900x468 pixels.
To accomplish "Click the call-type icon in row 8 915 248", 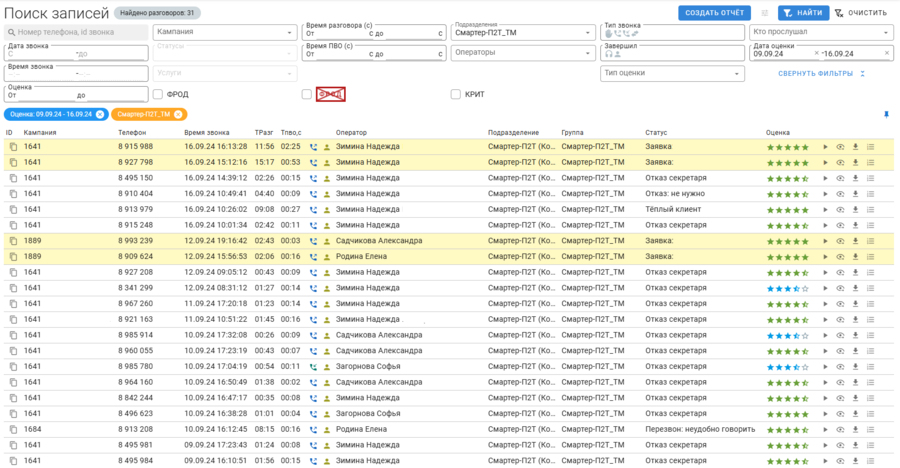I will [313, 226].
